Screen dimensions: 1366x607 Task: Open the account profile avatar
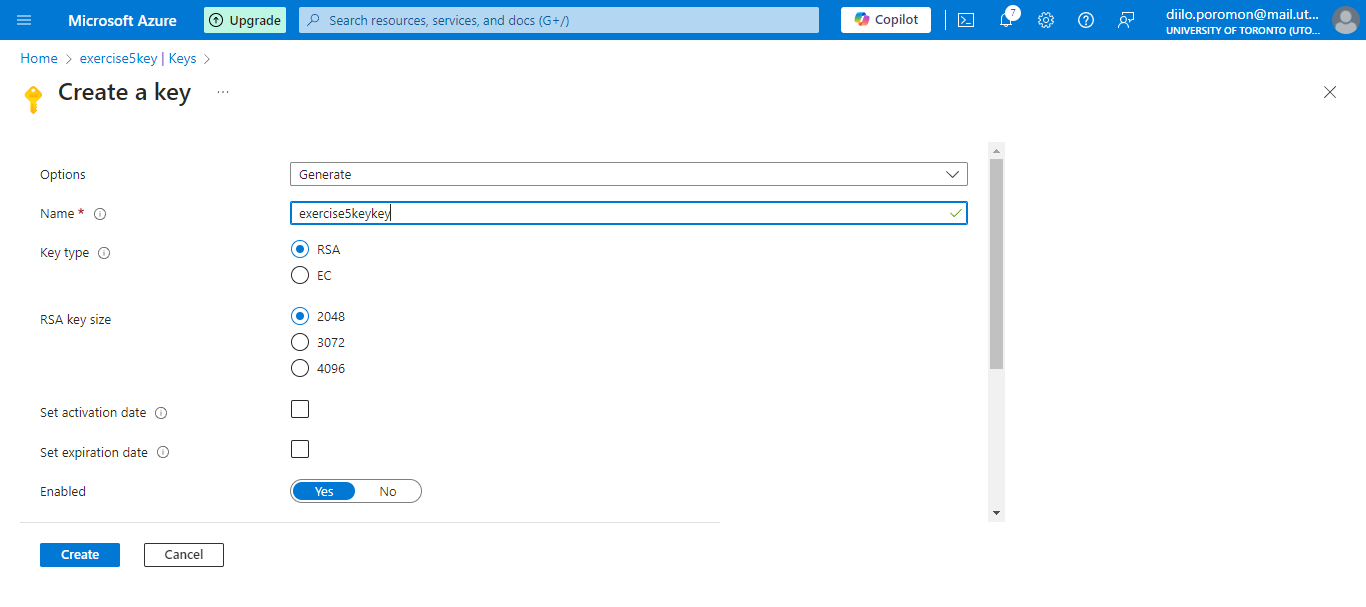pyautogui.click(x=1345, y=20)
